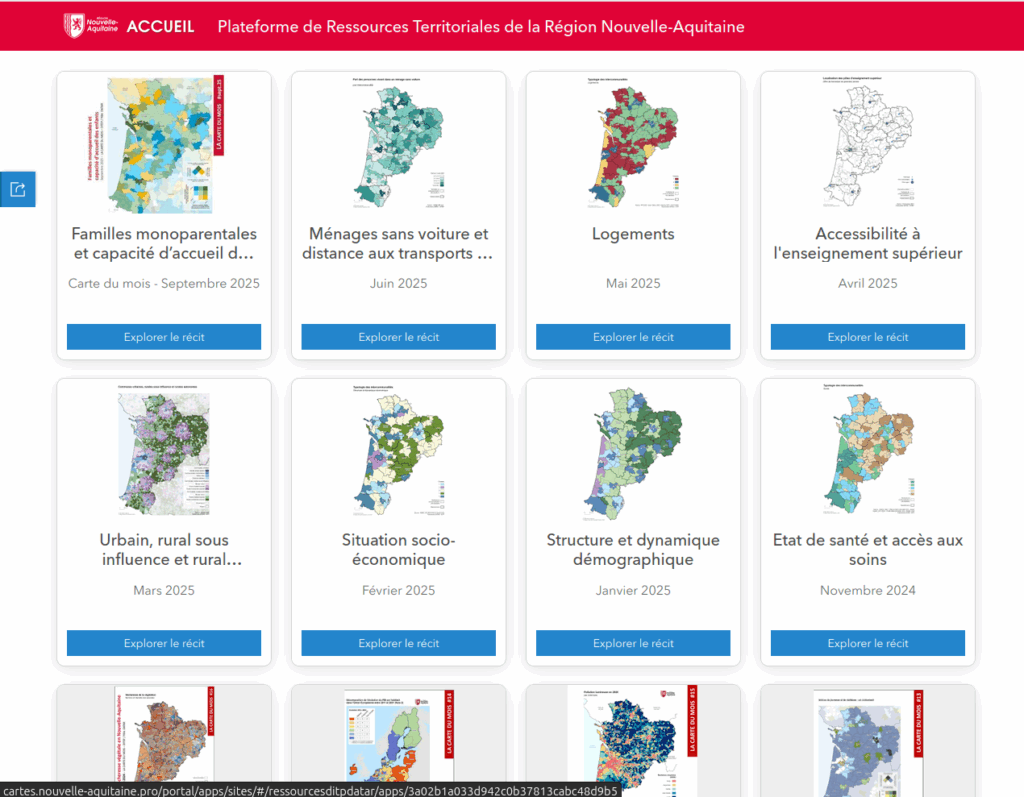Click the Etat de santé et accès title

pyautogui.click(x=867, y=550)
